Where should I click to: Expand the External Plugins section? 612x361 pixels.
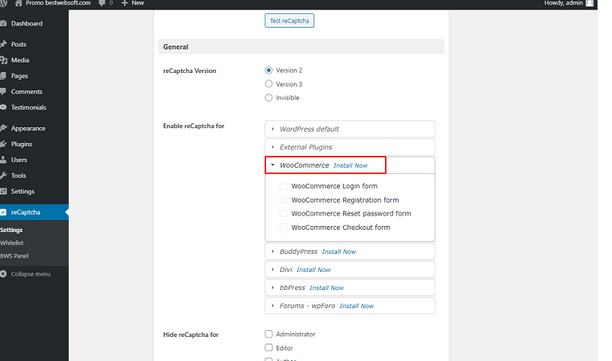(x=350, y=147)
